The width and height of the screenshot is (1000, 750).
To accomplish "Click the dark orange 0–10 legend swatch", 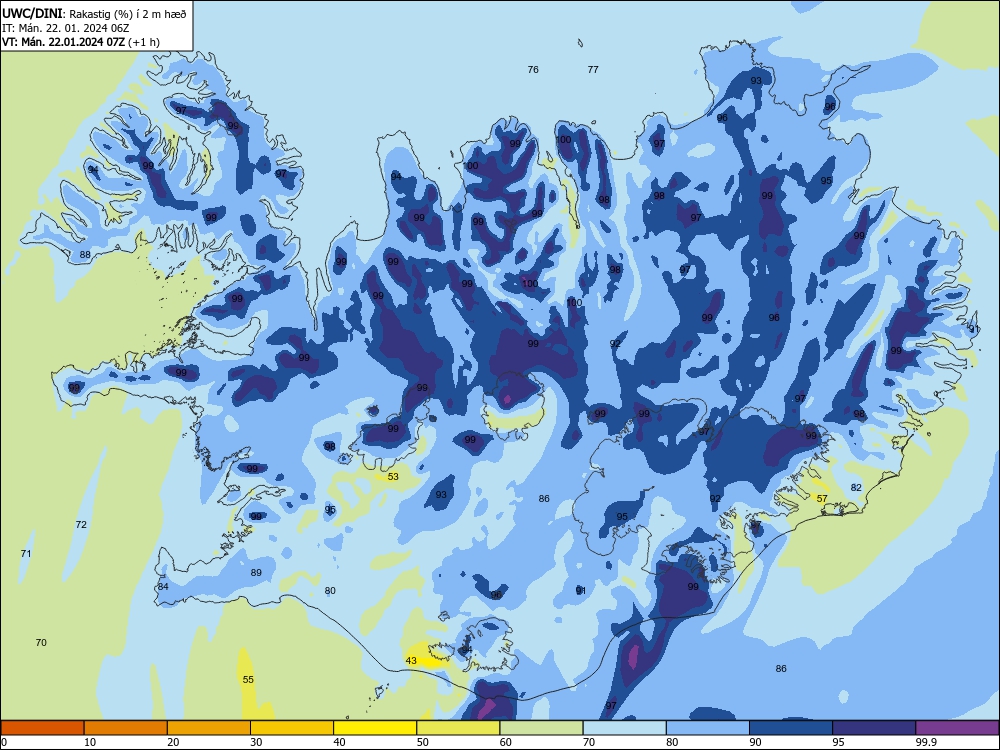I will click(42, 728).
